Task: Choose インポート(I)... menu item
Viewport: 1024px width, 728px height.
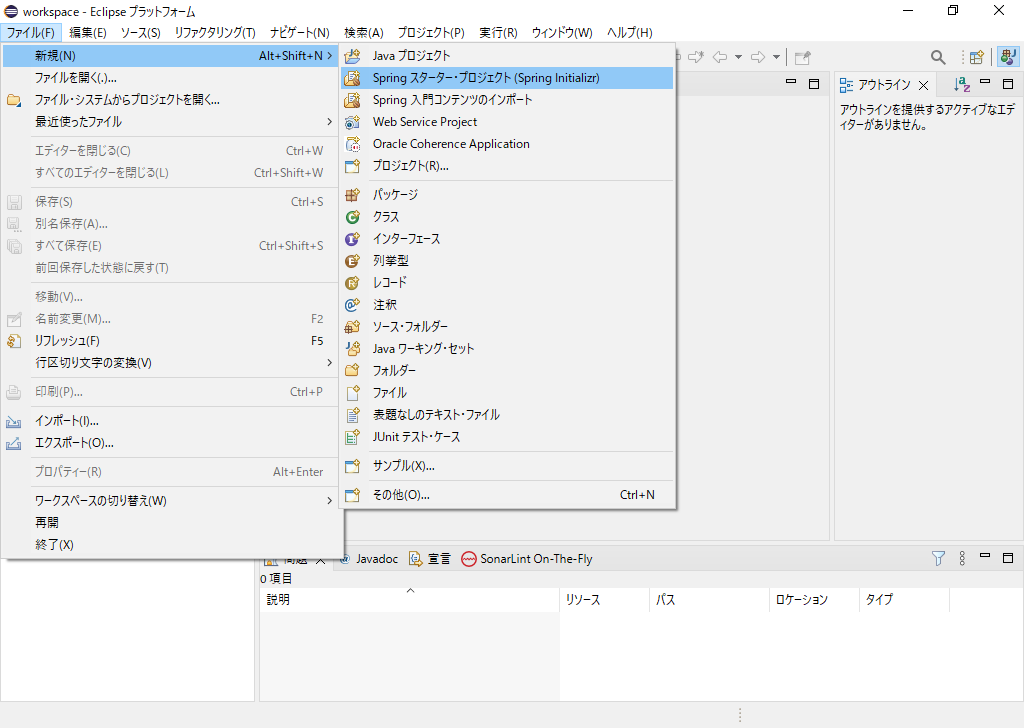Action: (170, 421)
